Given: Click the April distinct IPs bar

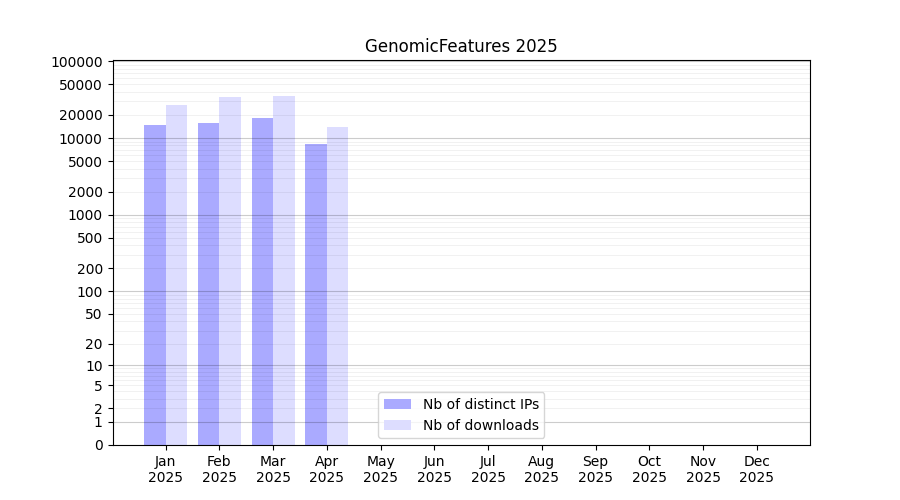Looking at the screenshot, I should click(x=316, y=294).
